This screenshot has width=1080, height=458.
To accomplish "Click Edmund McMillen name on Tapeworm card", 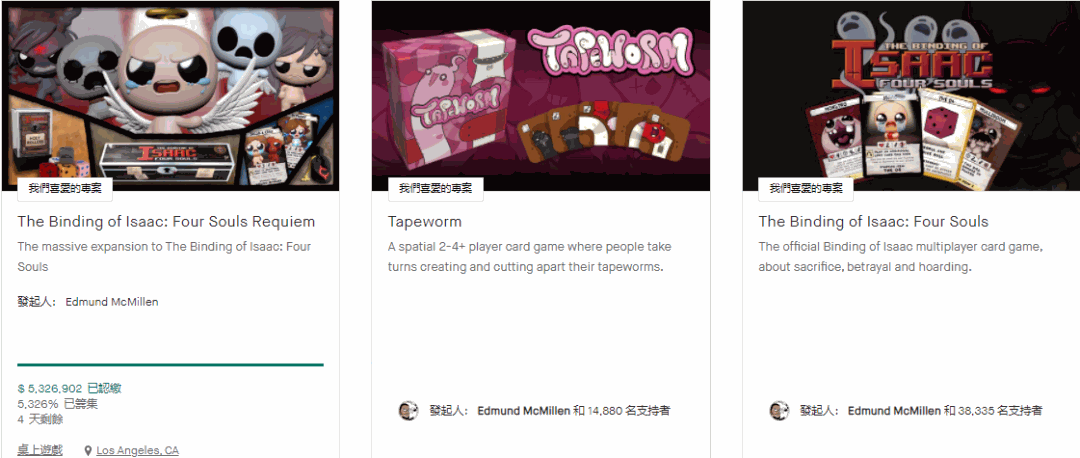I will tap(523, 410).
